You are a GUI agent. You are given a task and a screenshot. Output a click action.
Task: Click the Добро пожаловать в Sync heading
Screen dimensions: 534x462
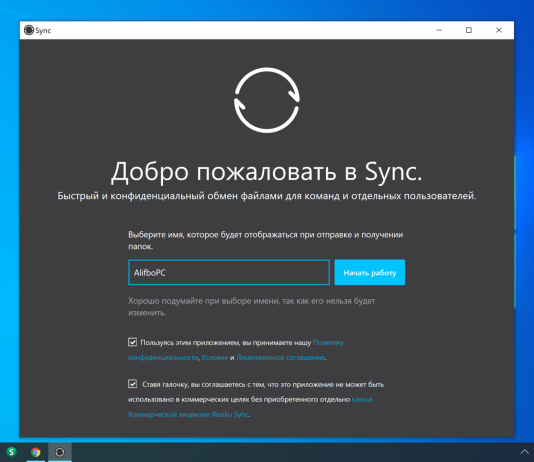point(267,172)
